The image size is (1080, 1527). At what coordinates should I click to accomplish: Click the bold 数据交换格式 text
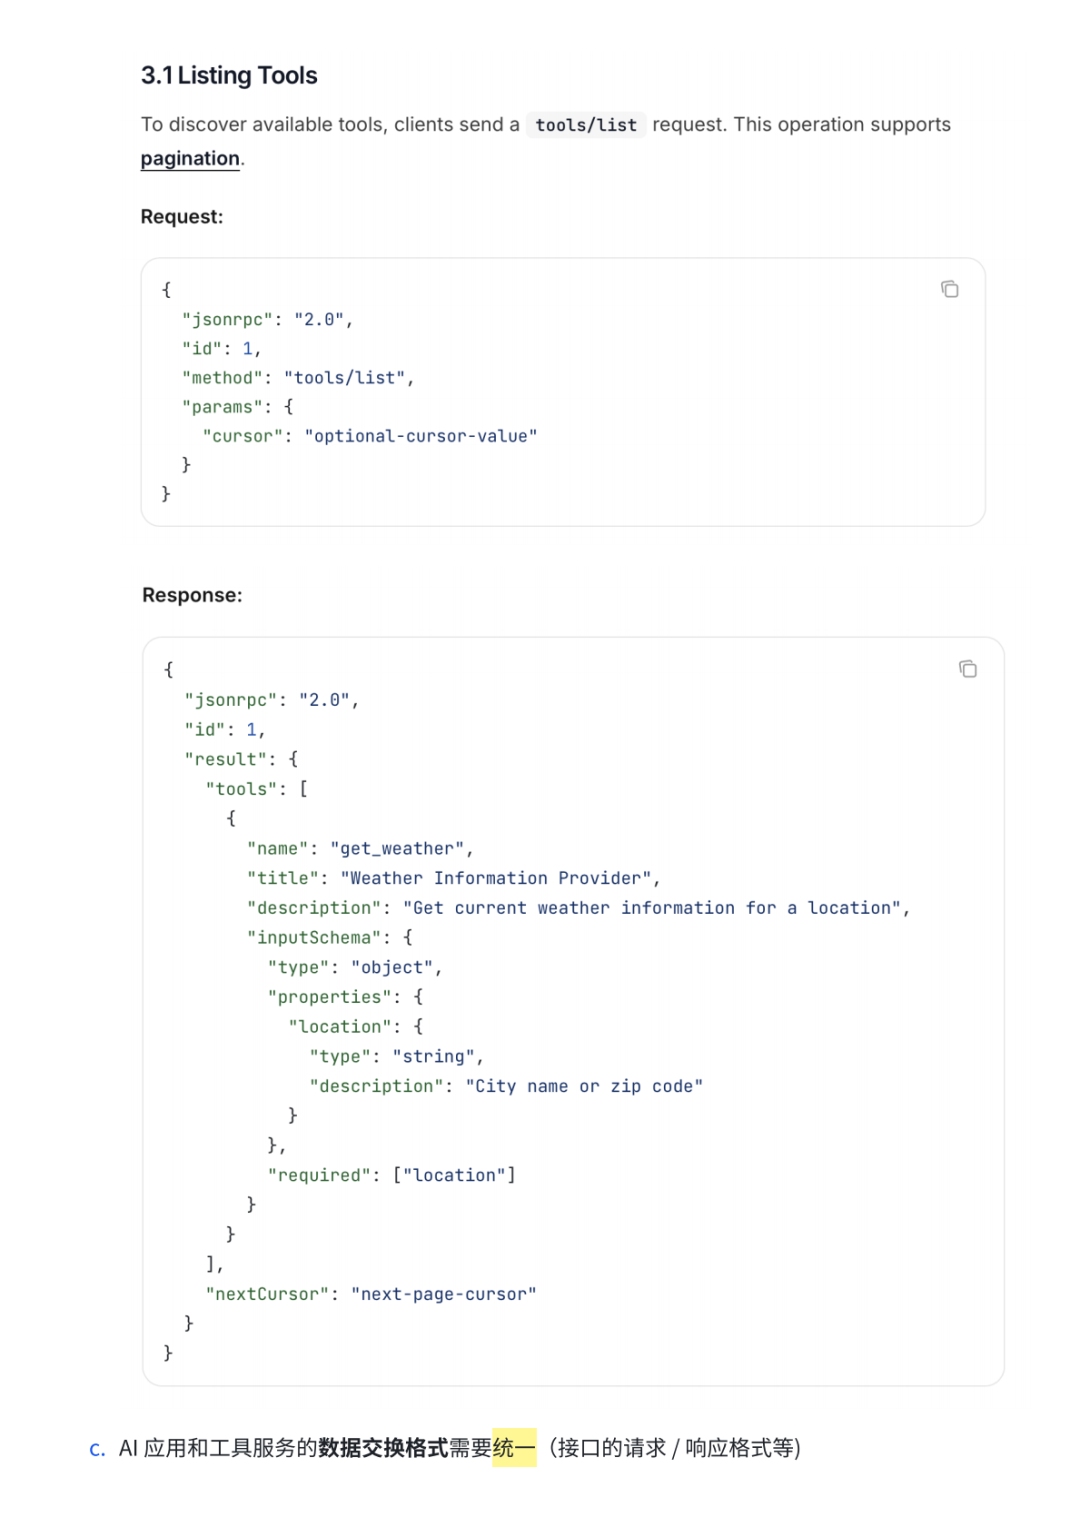tap(383, 1448)
